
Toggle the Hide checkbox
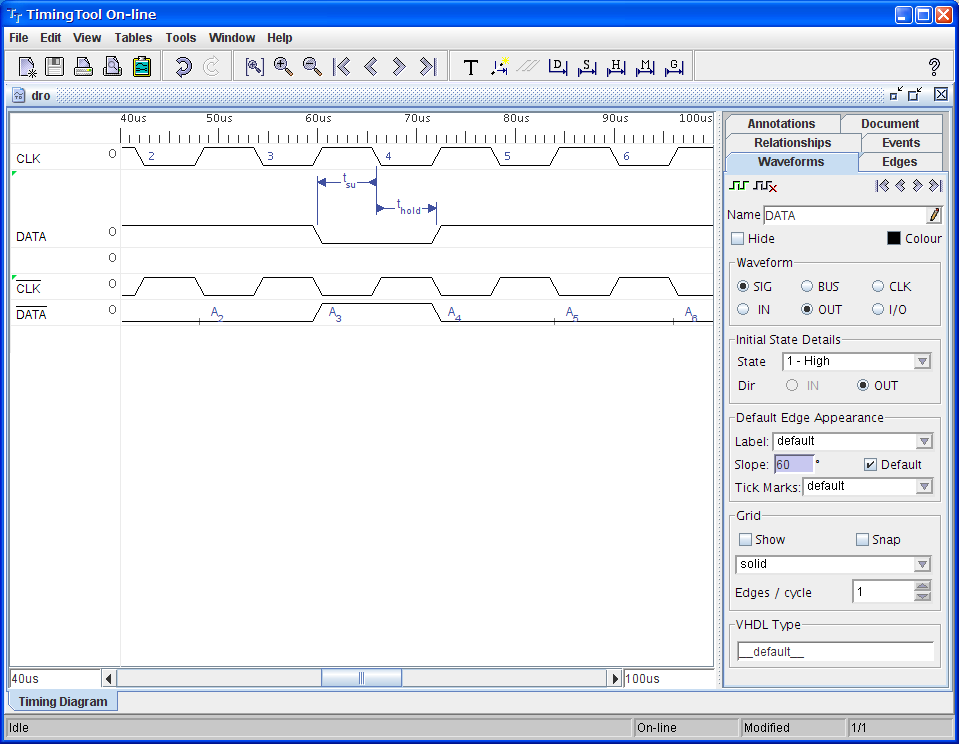[x=738, y=239]
